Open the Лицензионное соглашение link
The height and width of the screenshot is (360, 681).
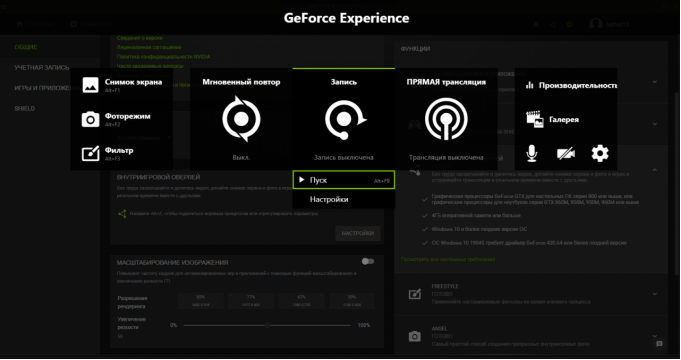point(149,47)
